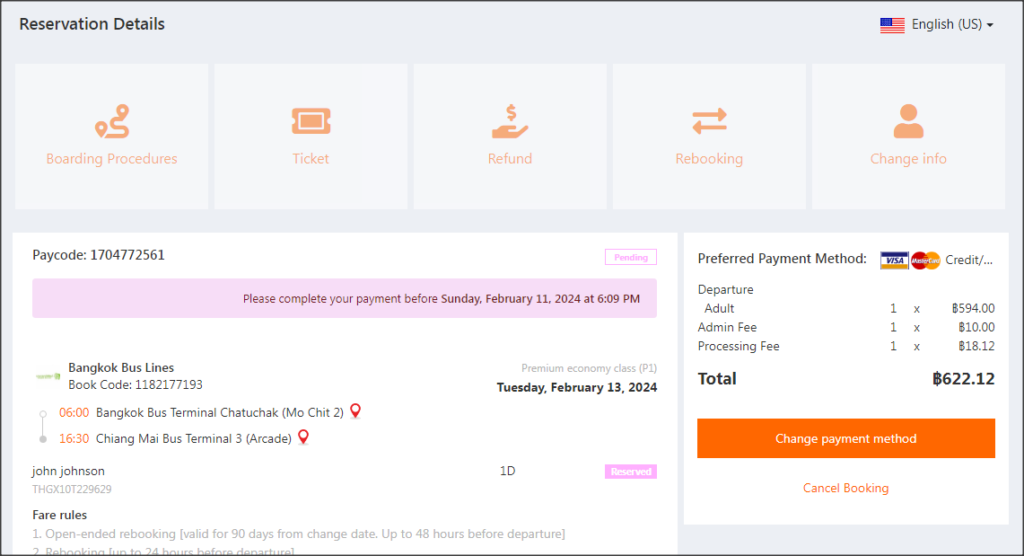Click the Mastercard logo icon
Image resolution: width=1024 pixels, height=556 pixels.
(x=926, y=260)
